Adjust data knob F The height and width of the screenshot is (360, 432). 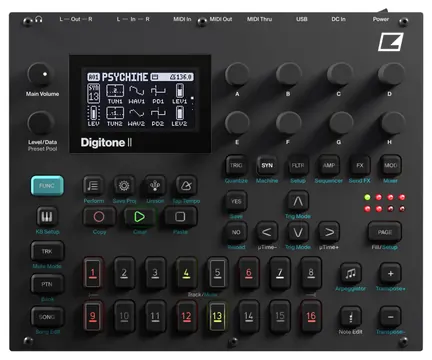tap(288, 123)
